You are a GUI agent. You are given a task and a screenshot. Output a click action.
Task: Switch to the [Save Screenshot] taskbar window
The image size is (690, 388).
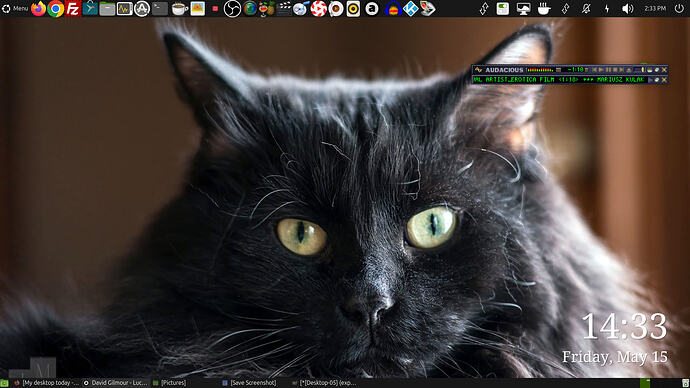coord(249,383)
